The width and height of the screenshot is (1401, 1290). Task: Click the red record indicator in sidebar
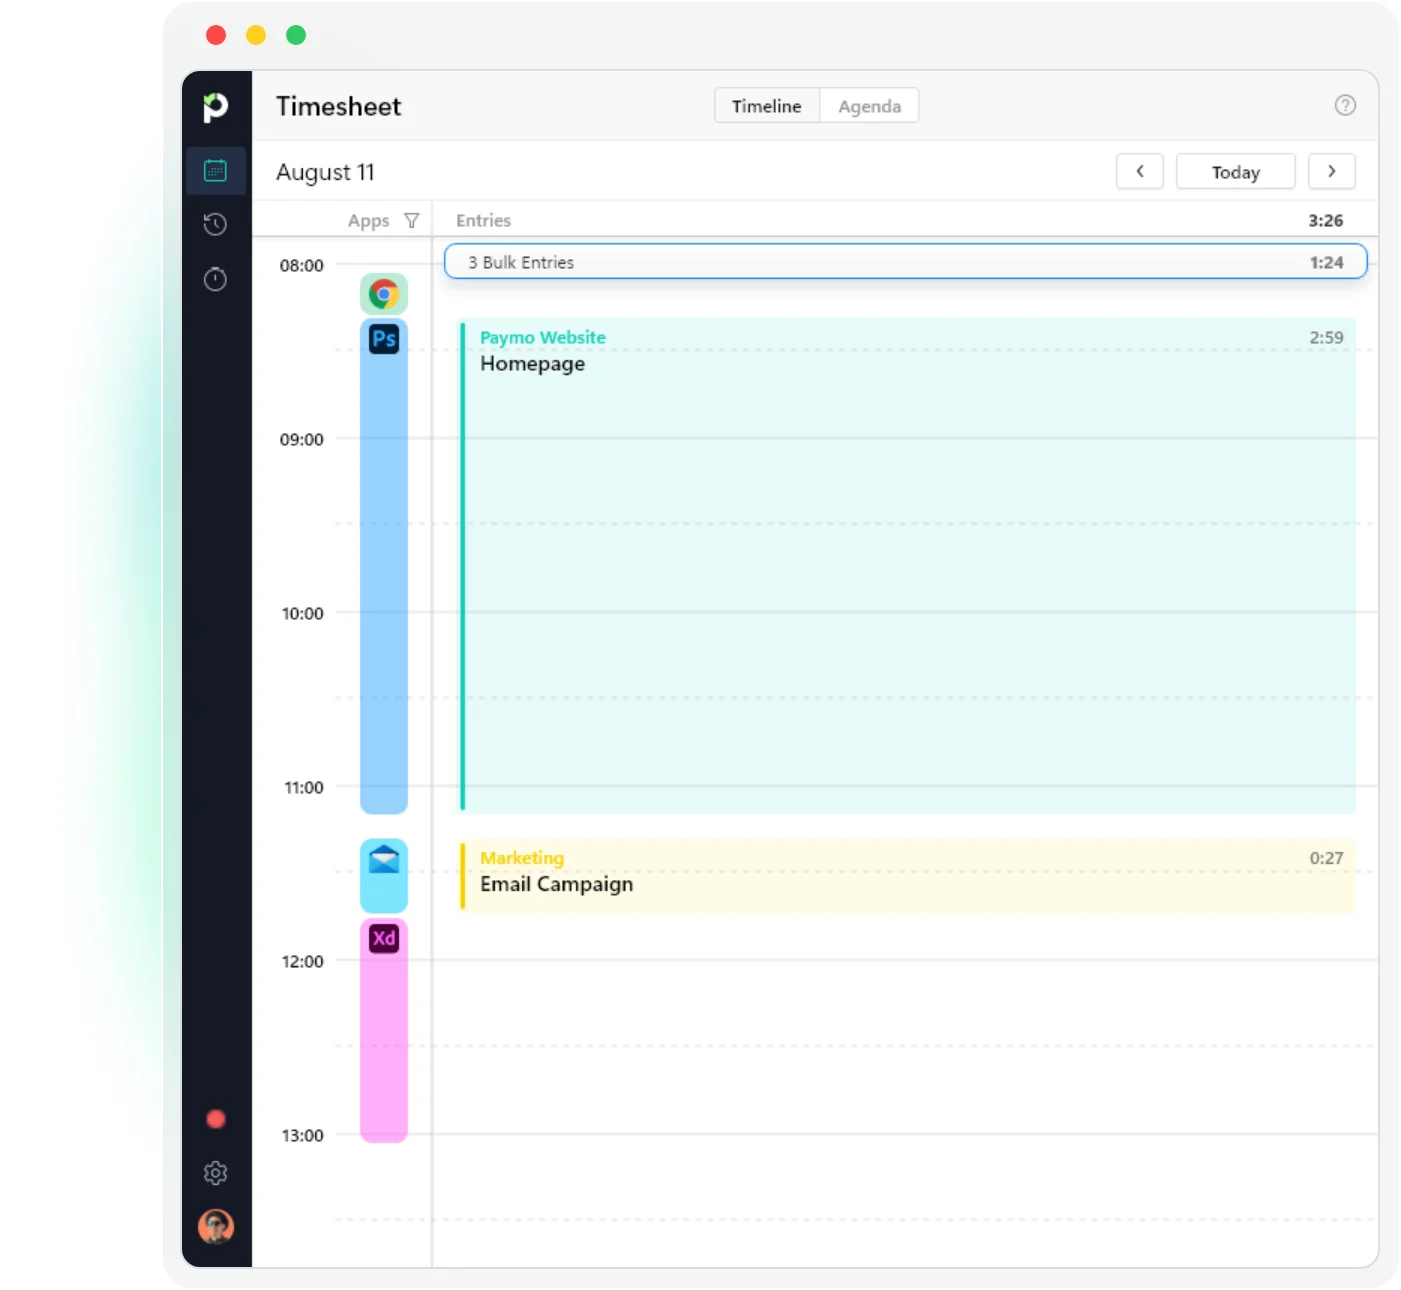(x=215, y=1119)
